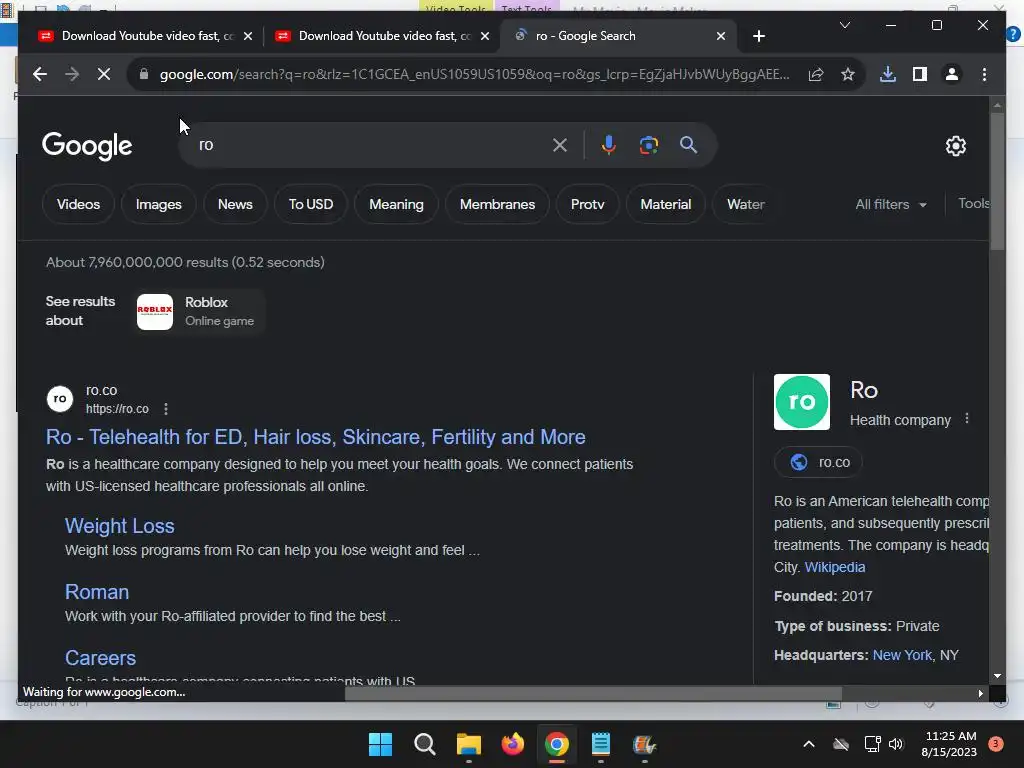This screenshot has width=1024, height=768.
Task: Open the tab search chevron
Action: pyautogui.click(x=844, y=25)
